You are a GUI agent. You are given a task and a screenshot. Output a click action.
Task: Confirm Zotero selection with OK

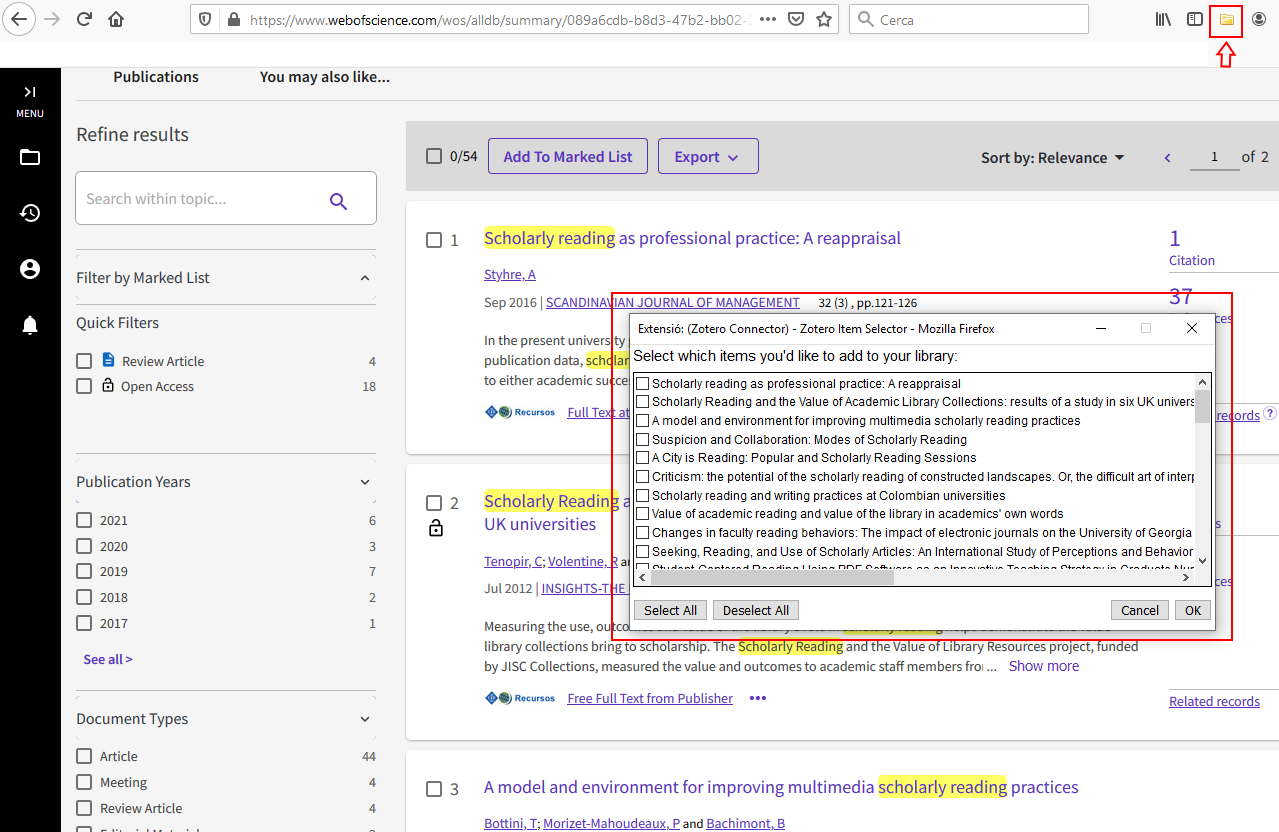click(x=1193, y=610)
